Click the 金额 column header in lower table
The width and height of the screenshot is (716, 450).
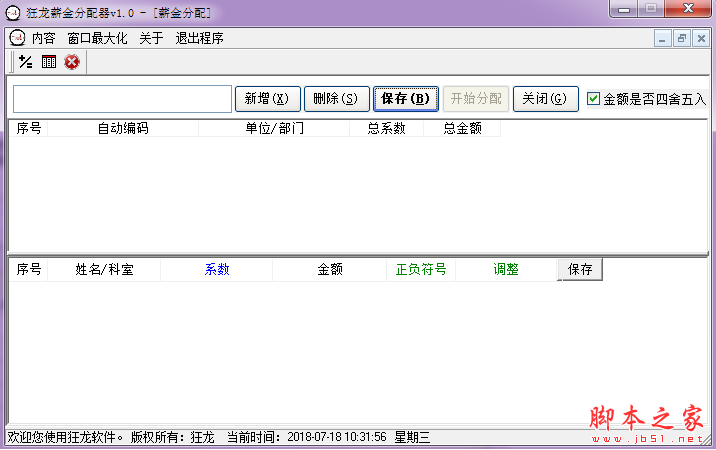330,270
